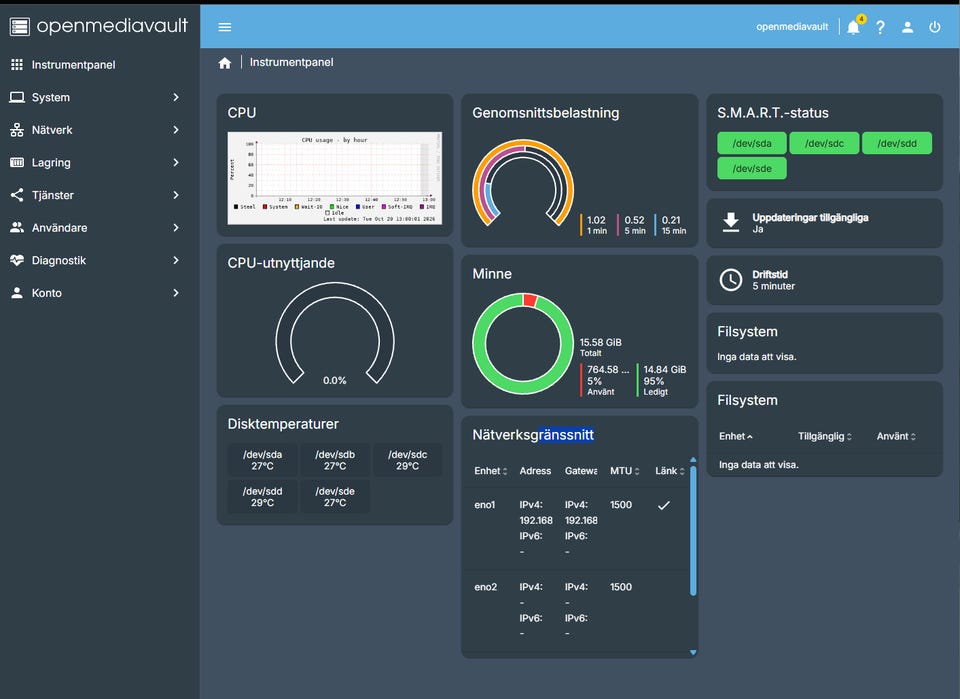Screen dimensions: 960x699
Task: Click the Lagring storage icon
Action: (17, 162)
